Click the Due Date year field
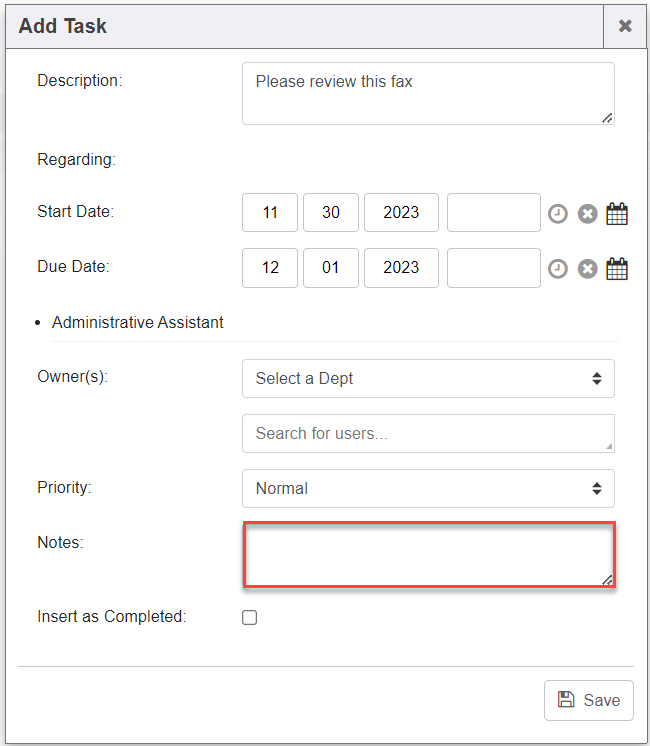This screenshot has height=746, width=650. 401,268
